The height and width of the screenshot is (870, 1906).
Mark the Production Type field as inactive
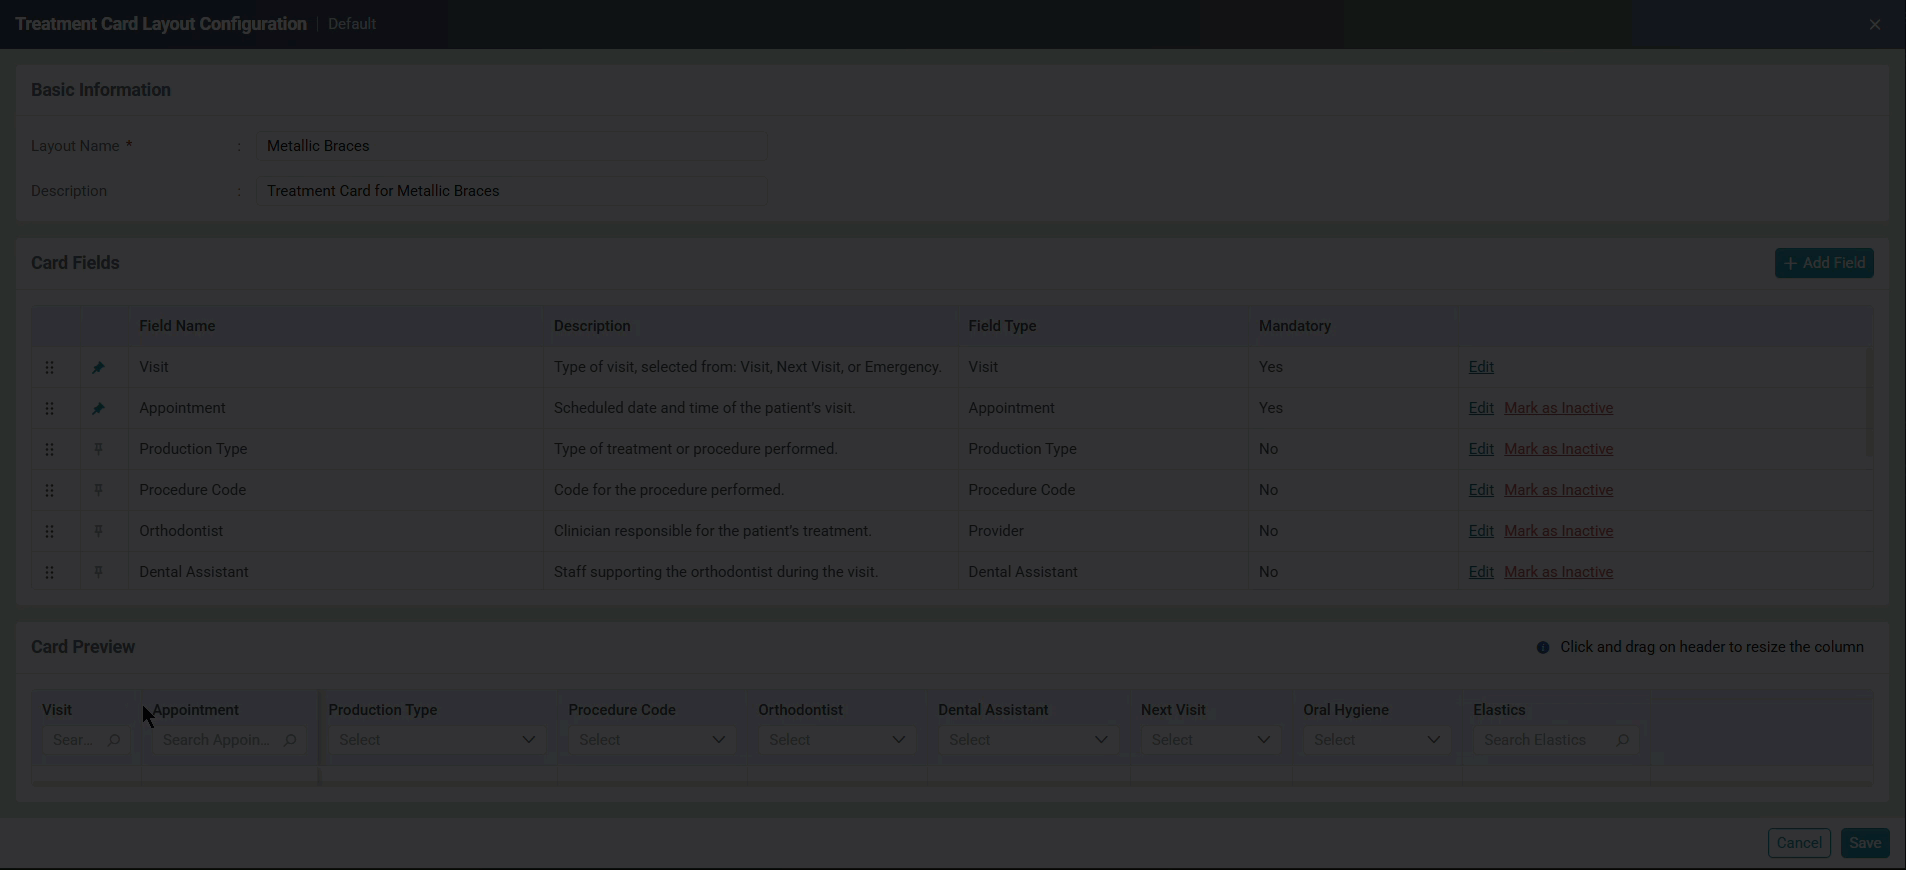point(1558,449)
